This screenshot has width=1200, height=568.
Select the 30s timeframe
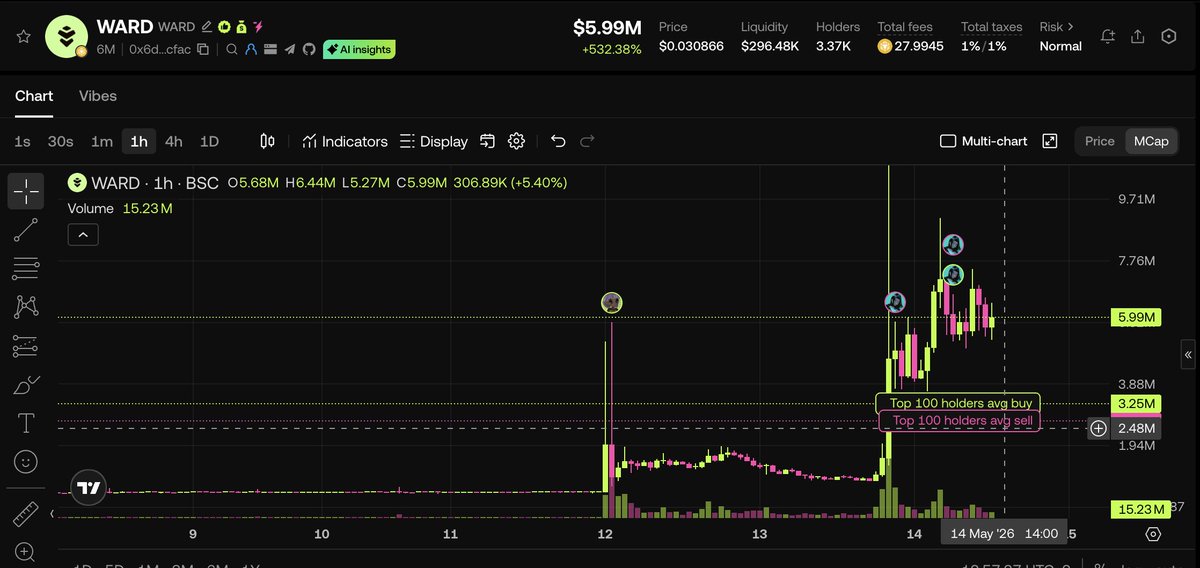tap(61, 141)
